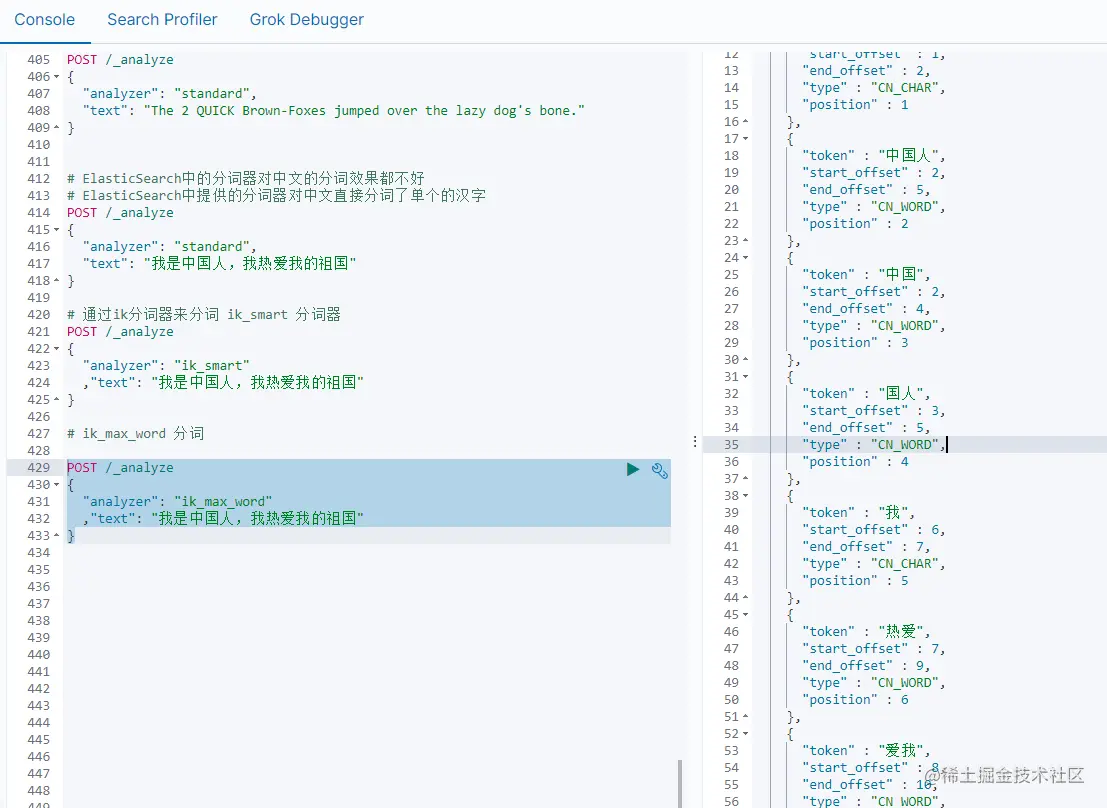The image size is (1107, 808).
Task: Toggle fold arrow at response line 44
Action: tap(746, 598)
